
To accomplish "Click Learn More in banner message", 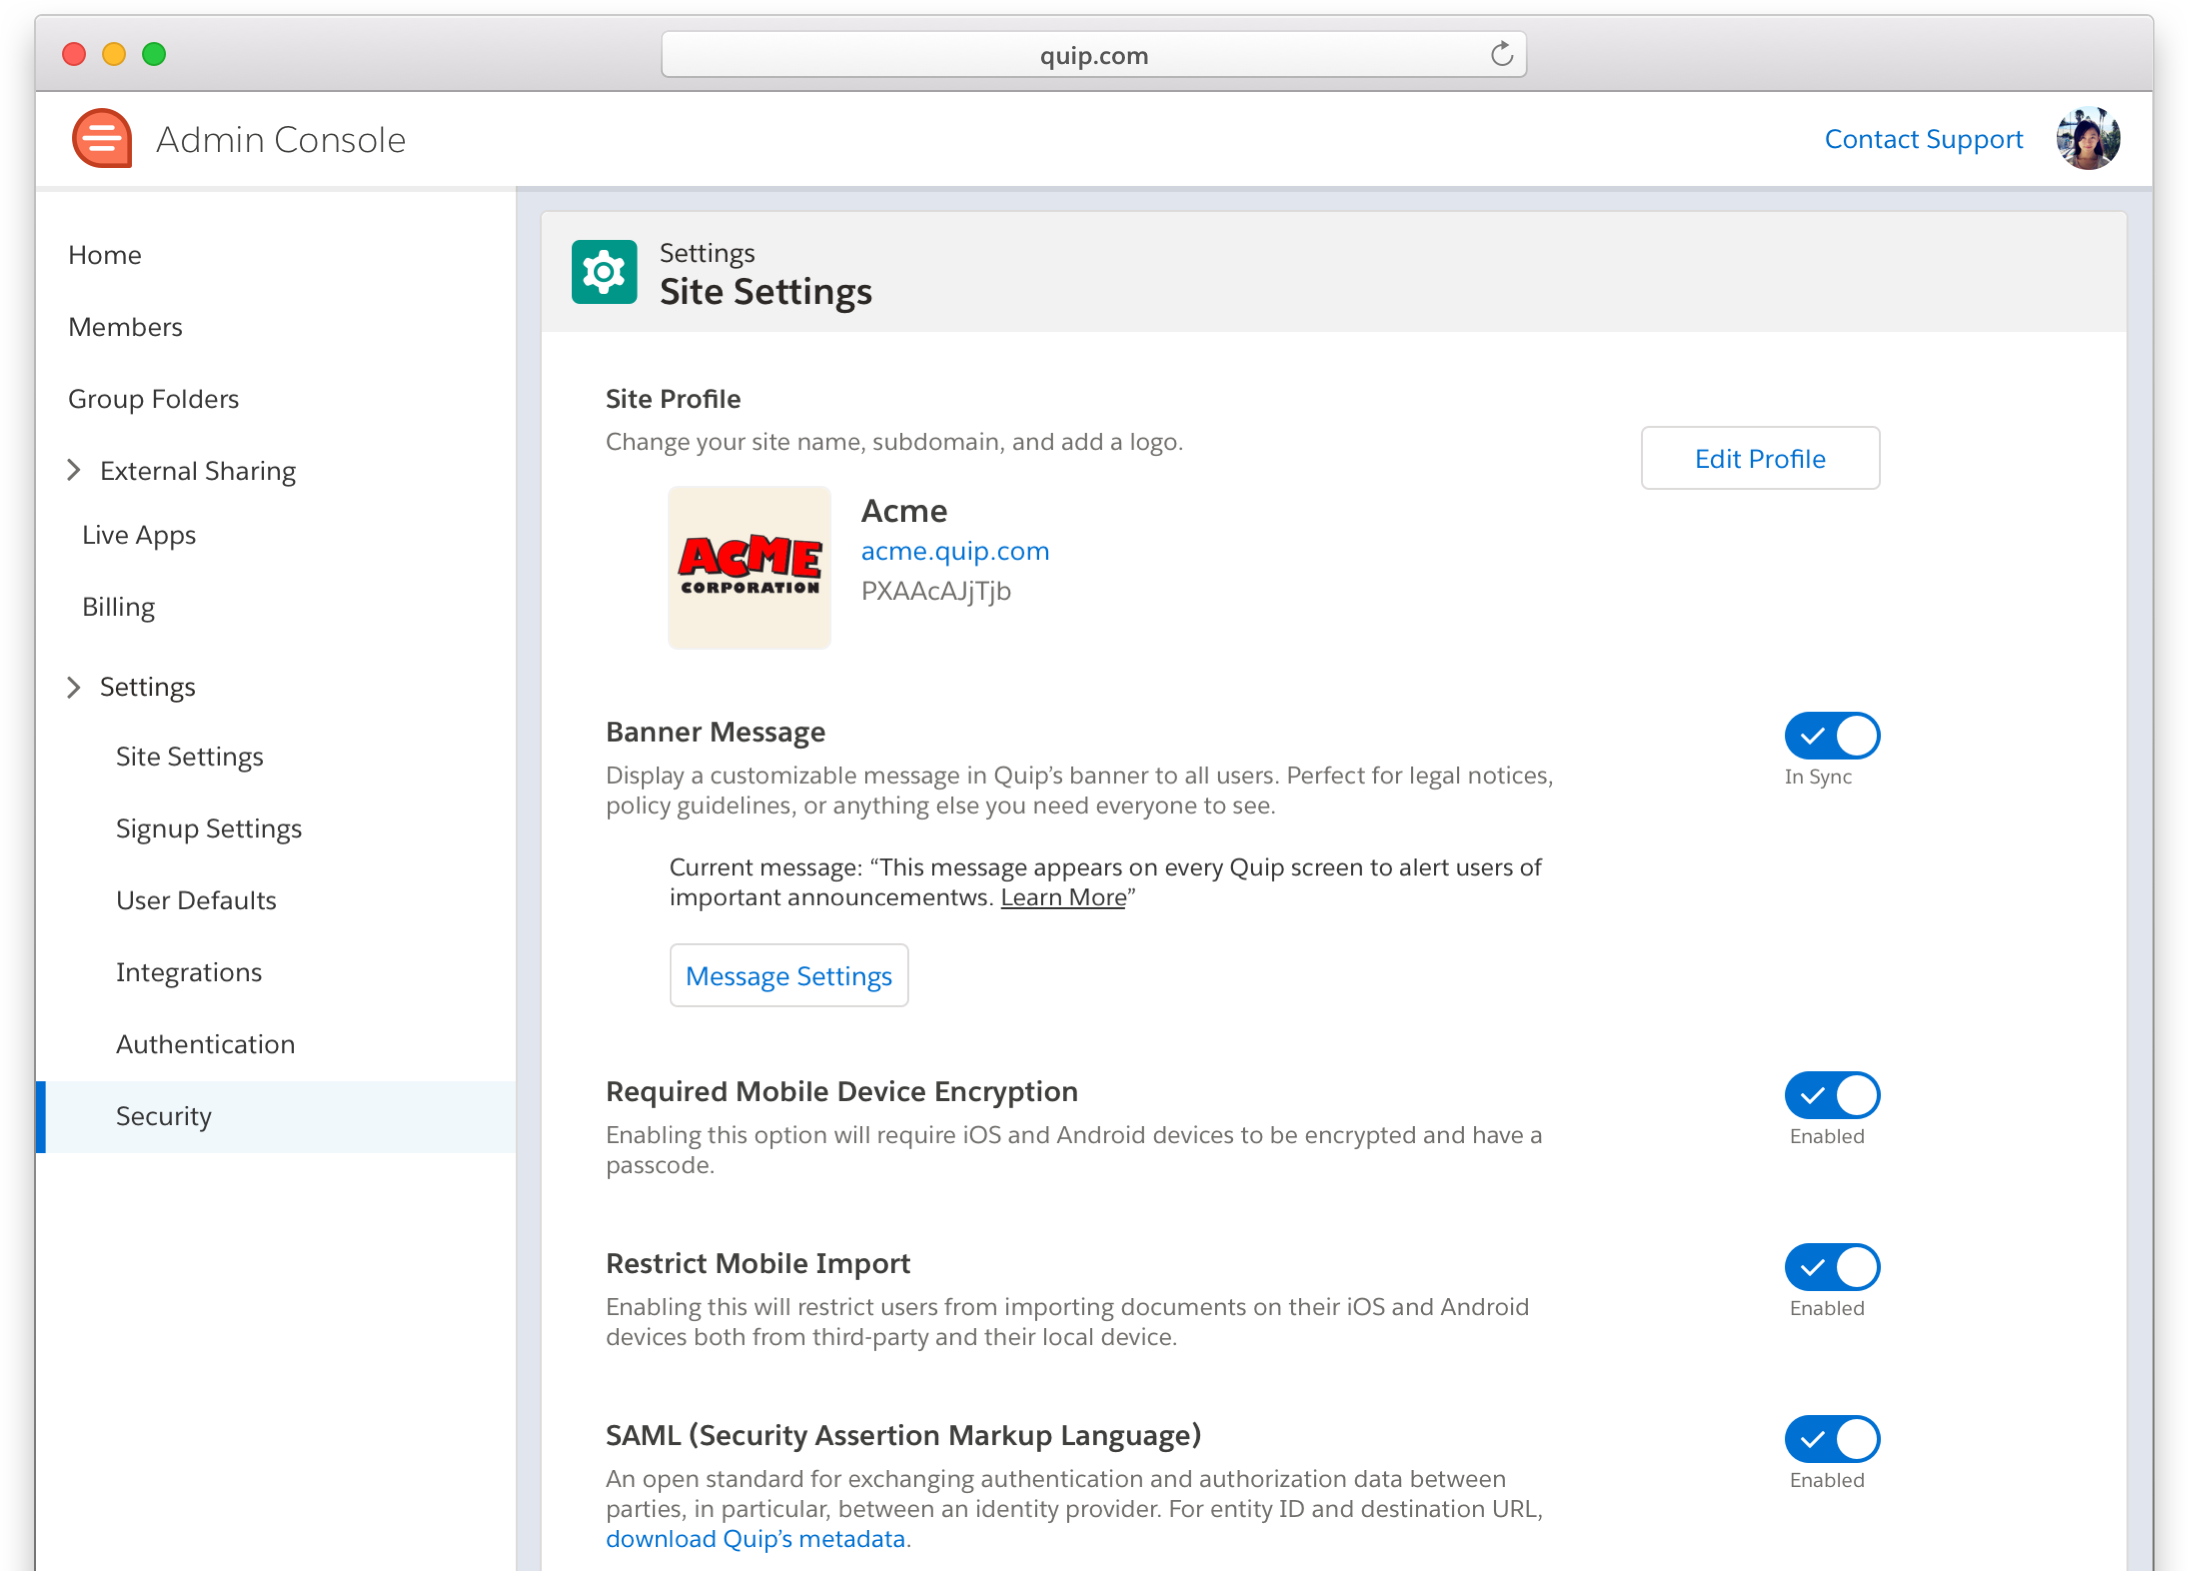I will 1063,897.
